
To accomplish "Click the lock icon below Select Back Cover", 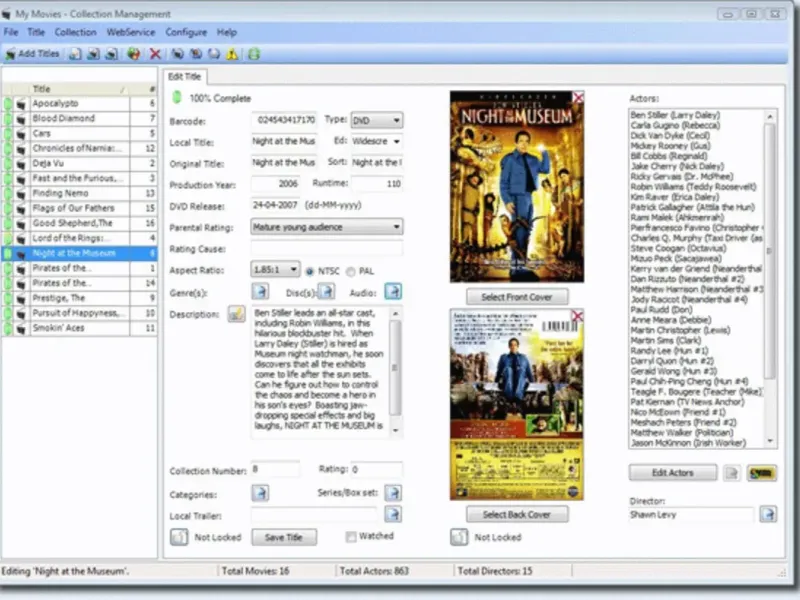I will coord(459,537).
